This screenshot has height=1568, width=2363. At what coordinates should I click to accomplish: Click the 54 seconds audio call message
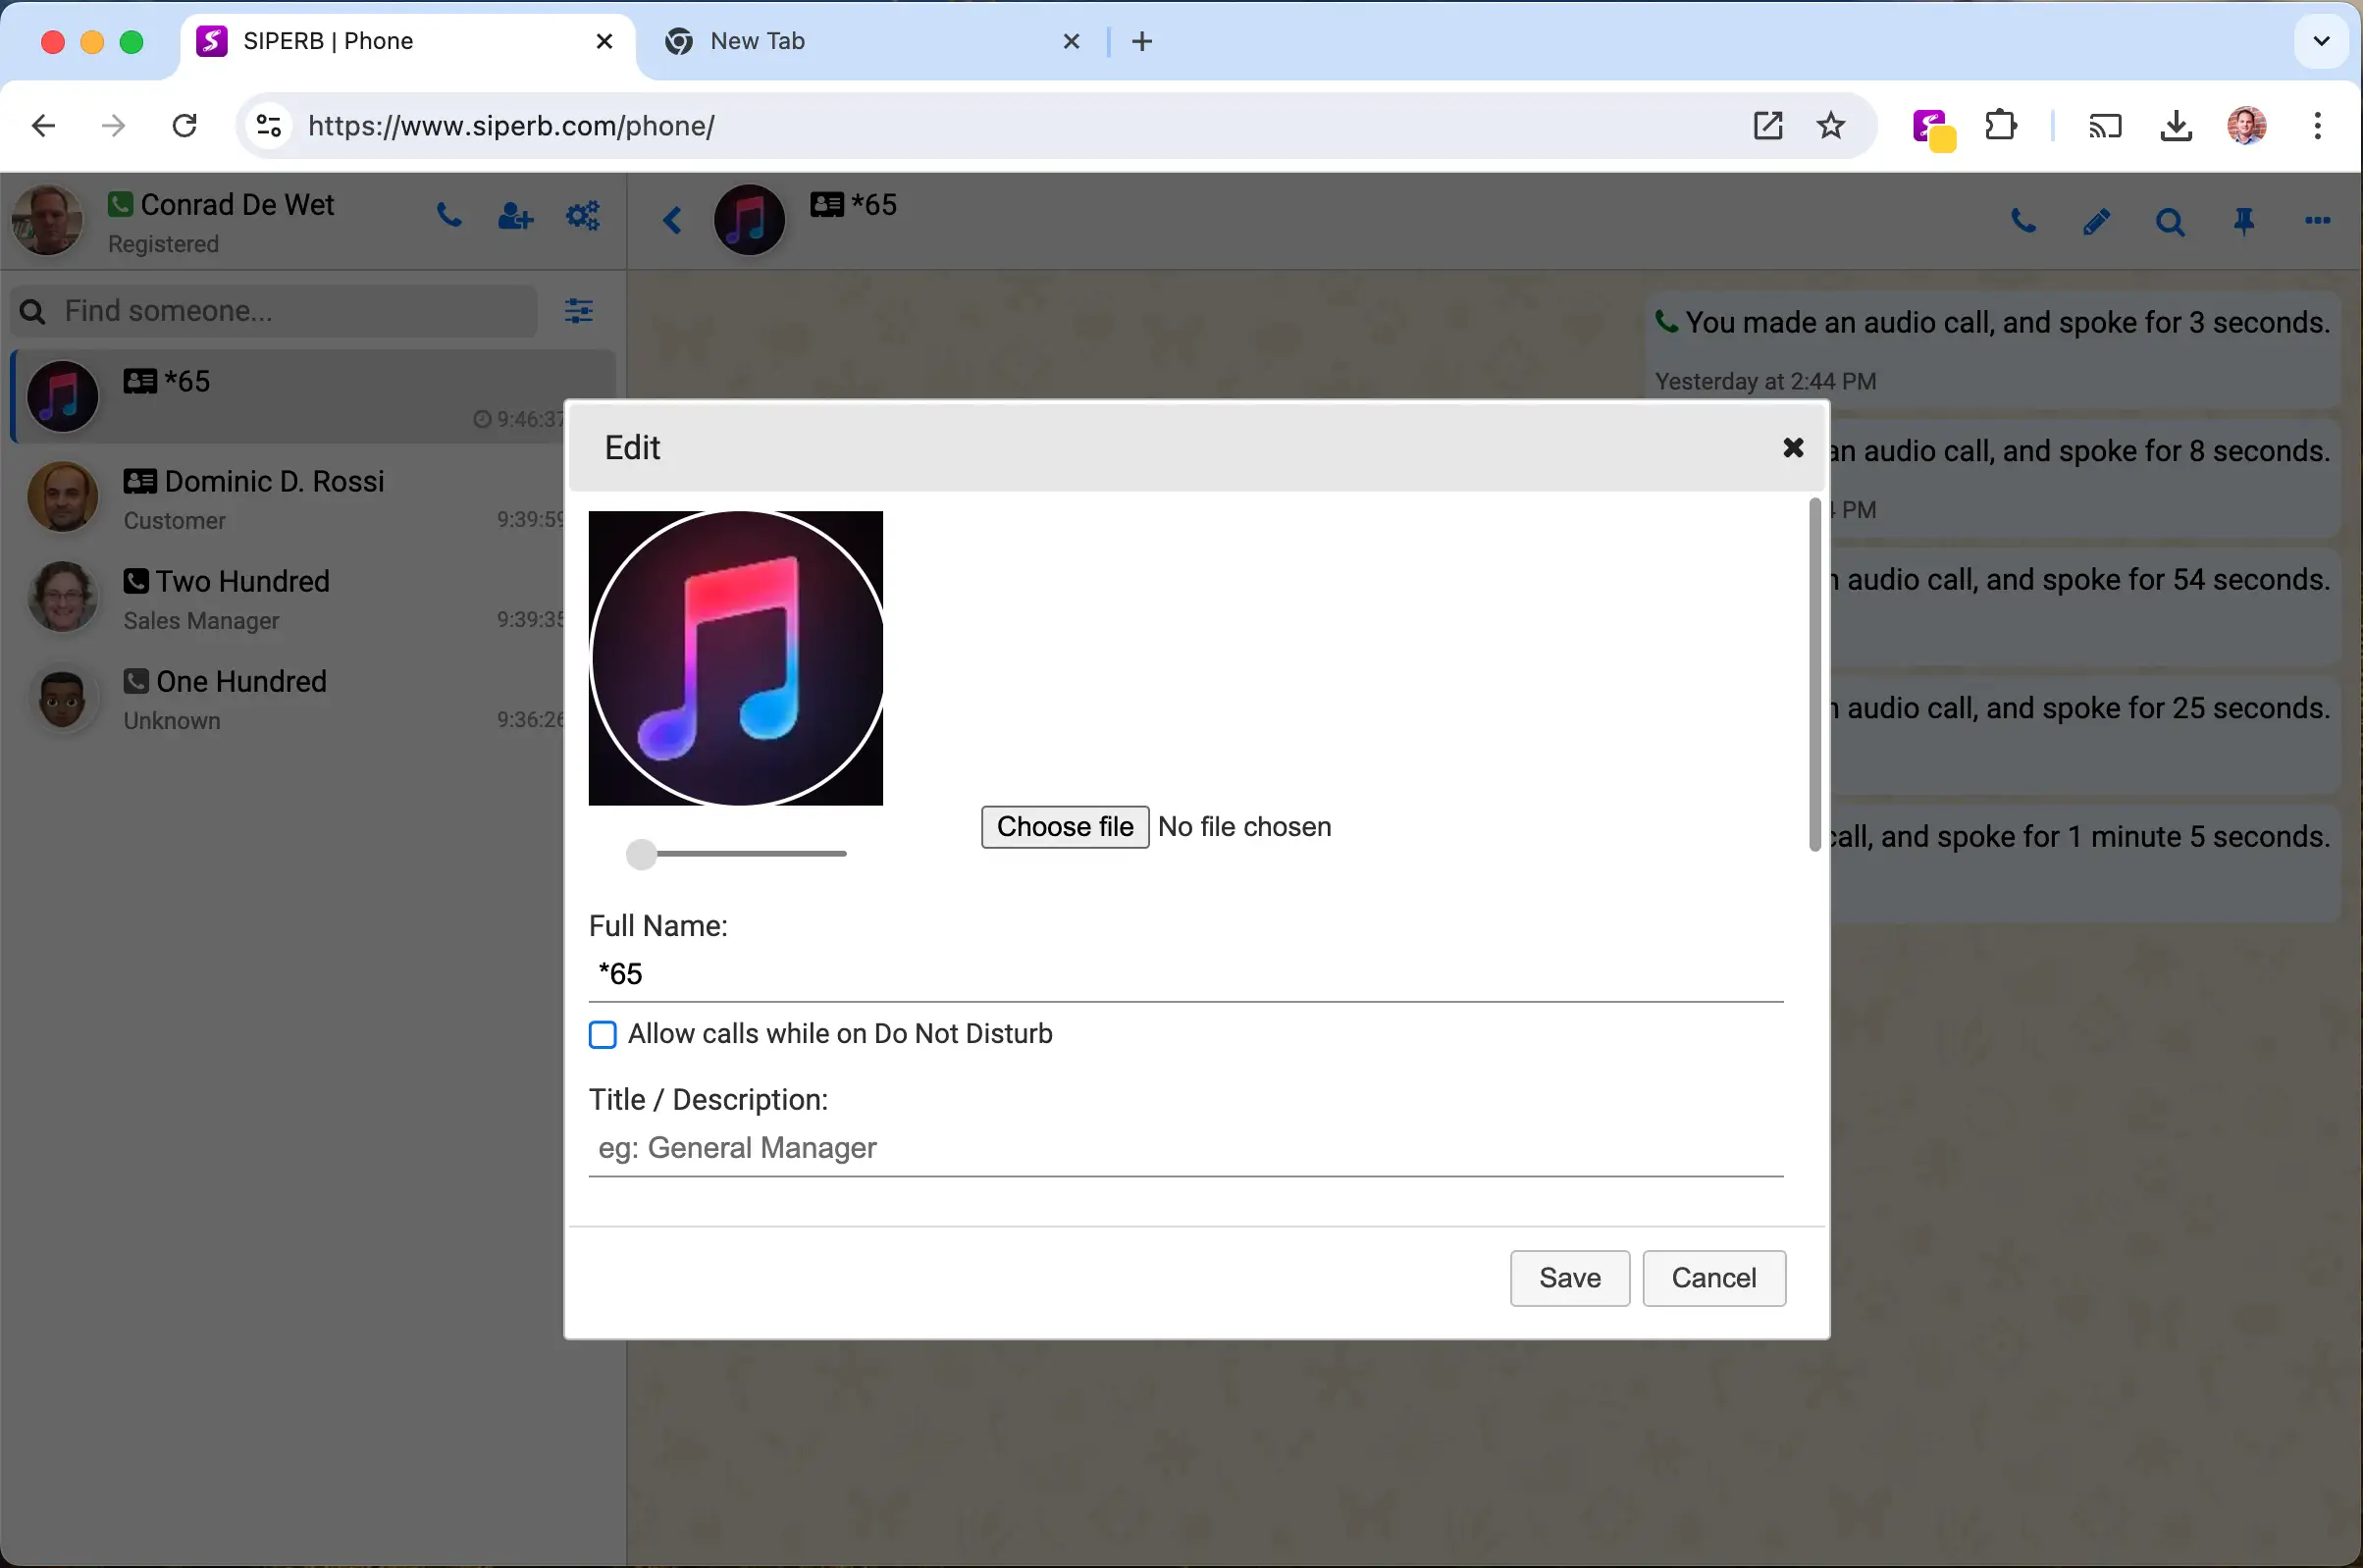point(2086,606)
